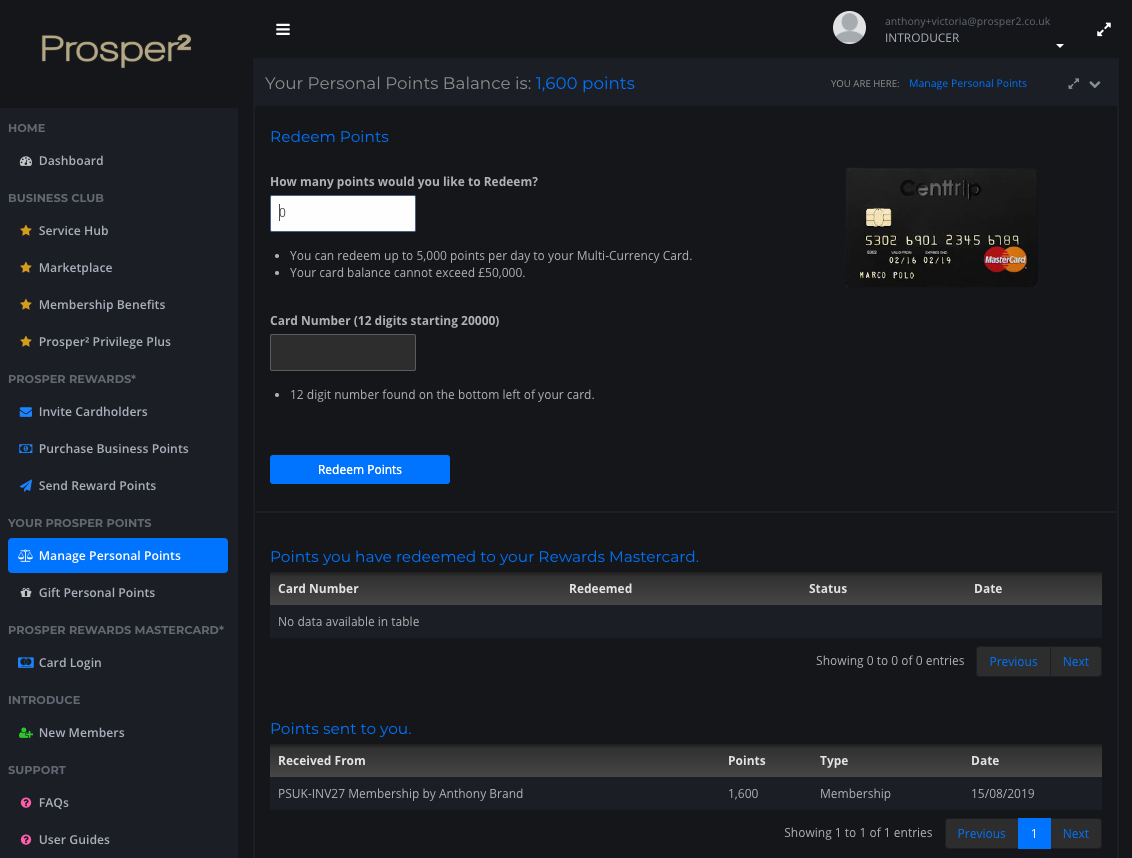
Task: Sort by Points column header
Action: [746, 760]
